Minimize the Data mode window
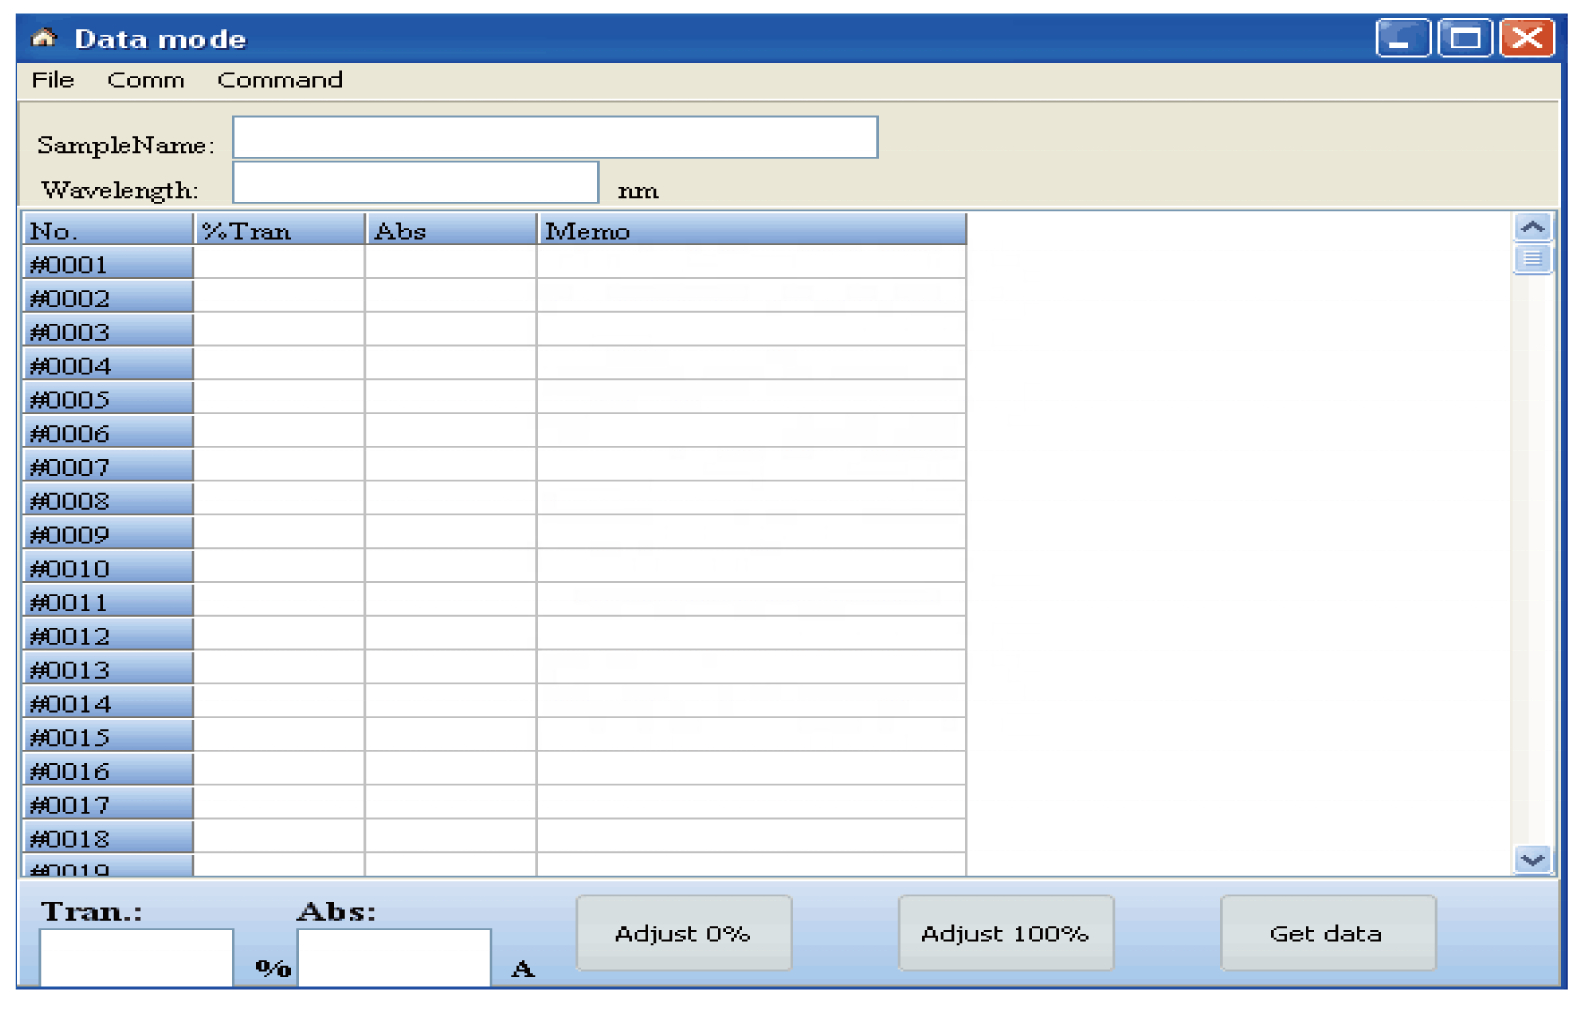This screenshot has height=1030, width=1580. click(1401, 39)
